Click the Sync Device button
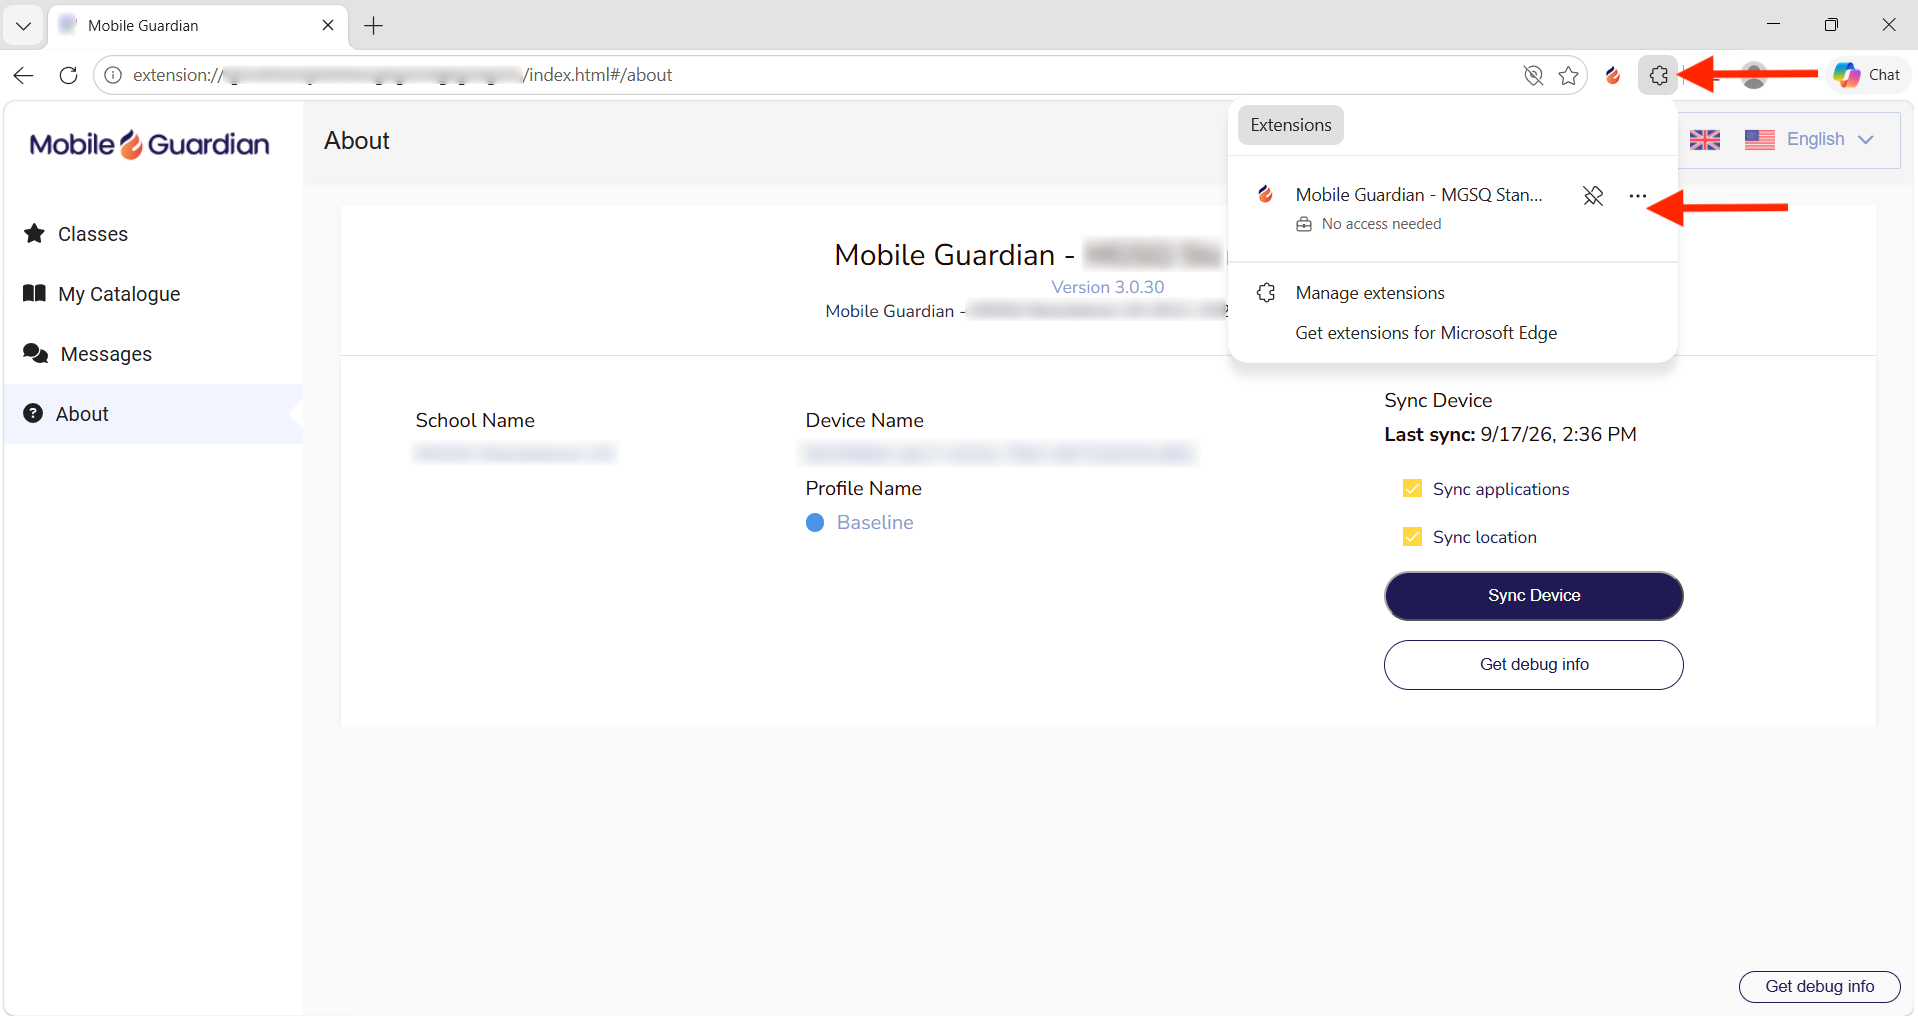1918x1016 pixels. pyautogui.click(x=1533, y=596)
